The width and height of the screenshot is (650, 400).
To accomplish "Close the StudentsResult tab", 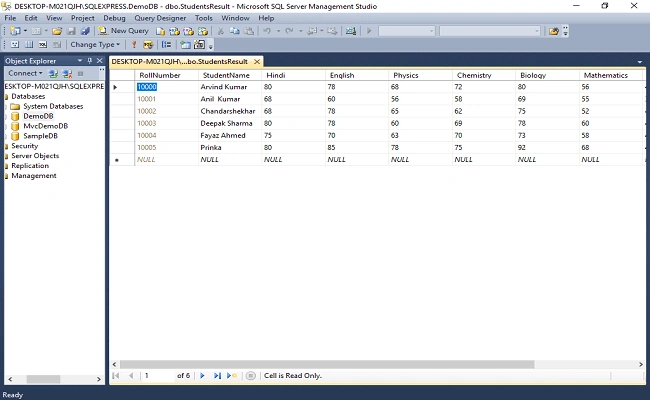I will pos(257,61).
